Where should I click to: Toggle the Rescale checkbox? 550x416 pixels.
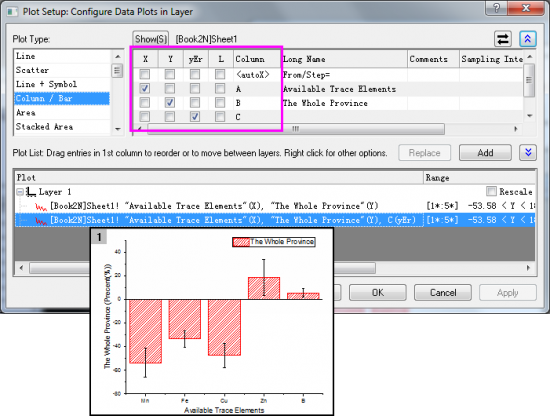coord(491,191)
